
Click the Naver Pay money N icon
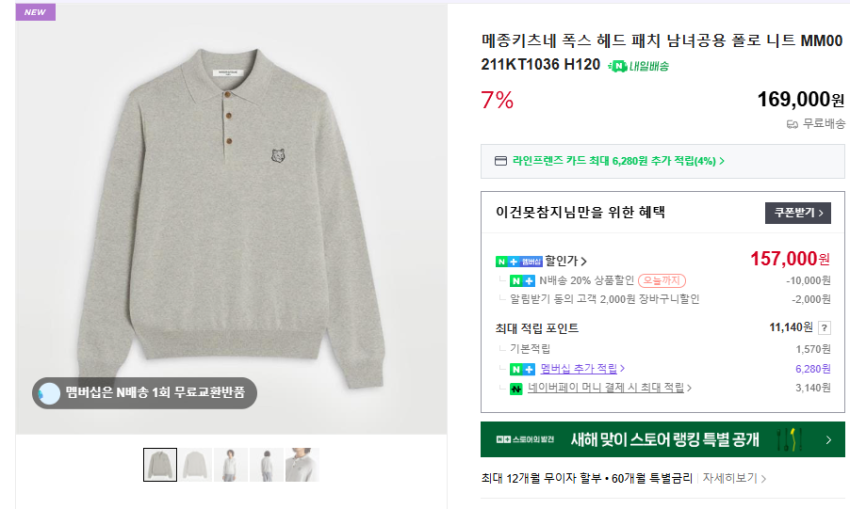coord(517,388)
